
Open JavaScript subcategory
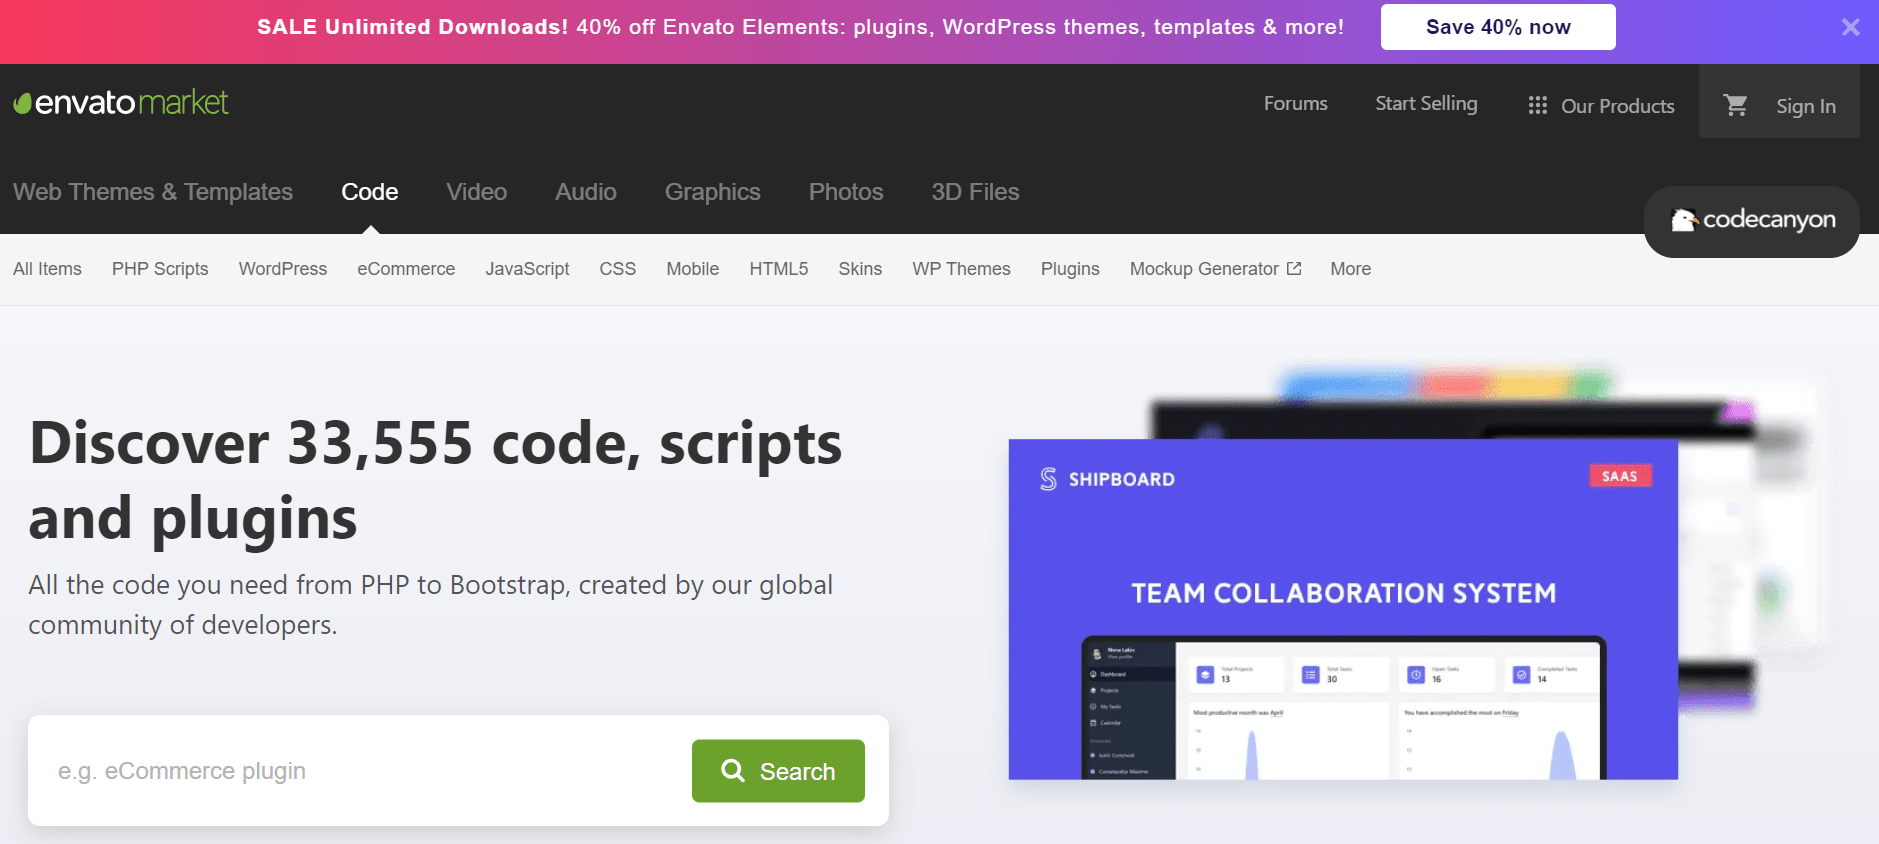click(527, 269)
